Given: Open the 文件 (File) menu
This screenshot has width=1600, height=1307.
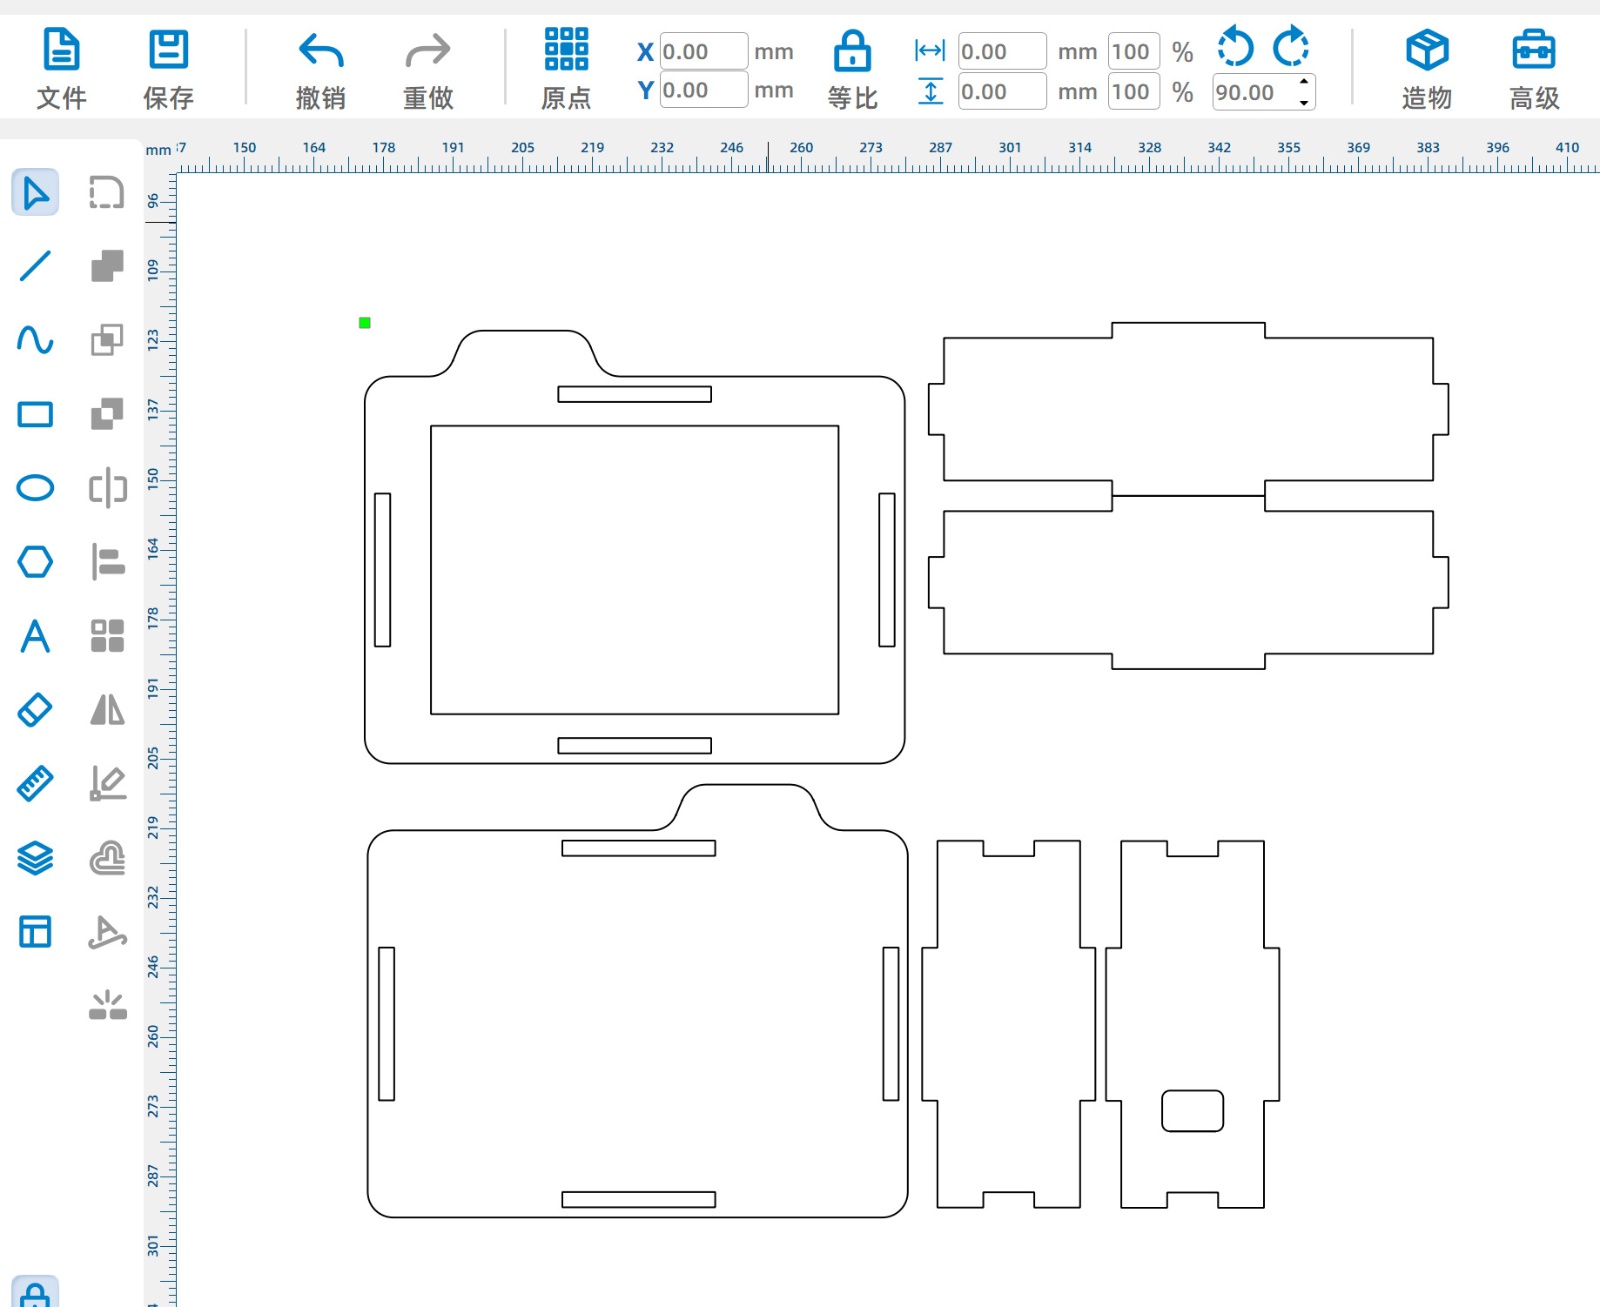Looking at the screenshot, I should pyautogui.click(x=61, y=69).
